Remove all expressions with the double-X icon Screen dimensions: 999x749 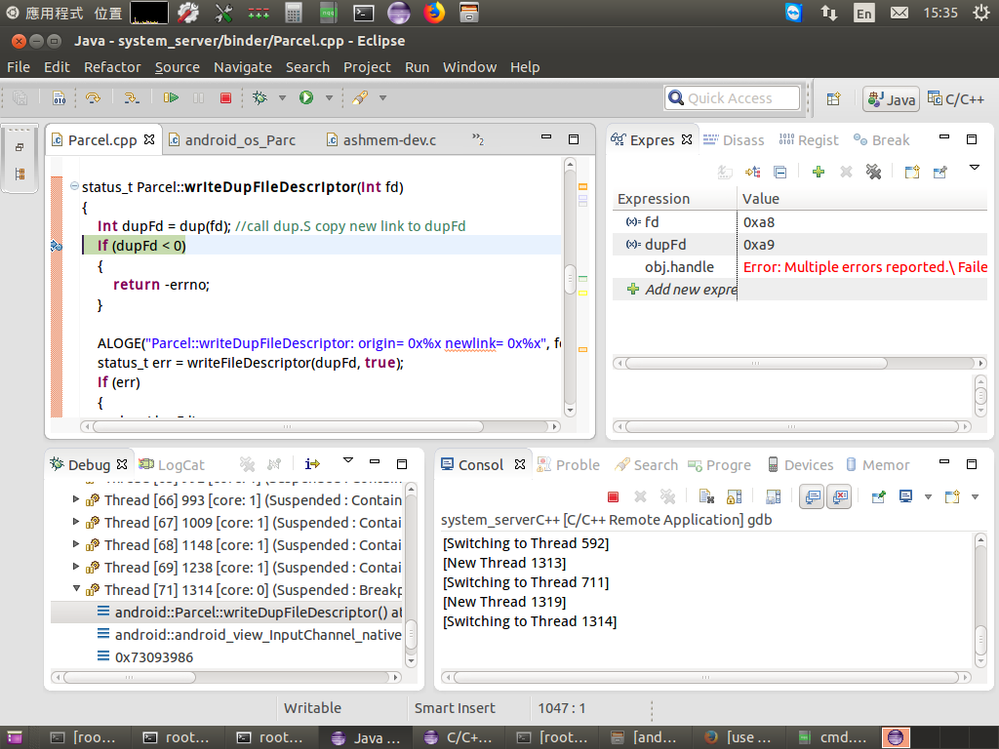click(x=873, y=171)
